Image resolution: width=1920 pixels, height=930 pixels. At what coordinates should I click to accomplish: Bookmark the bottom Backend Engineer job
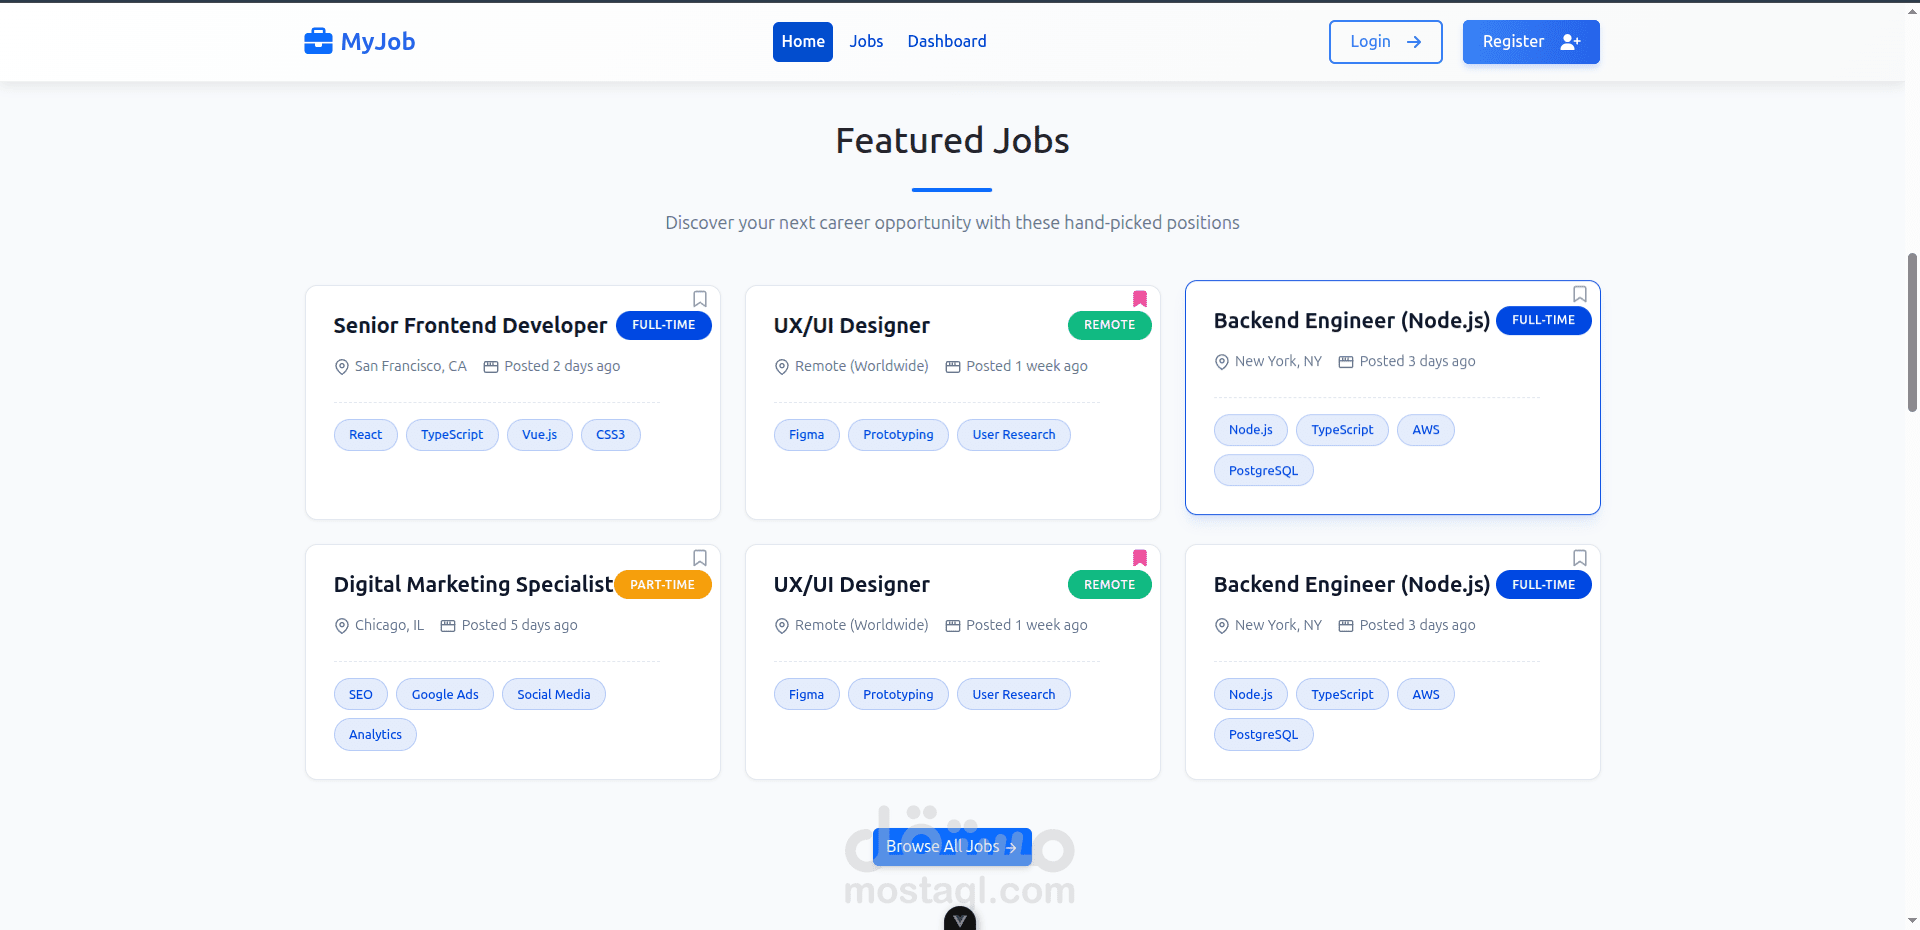[1580, 558]
